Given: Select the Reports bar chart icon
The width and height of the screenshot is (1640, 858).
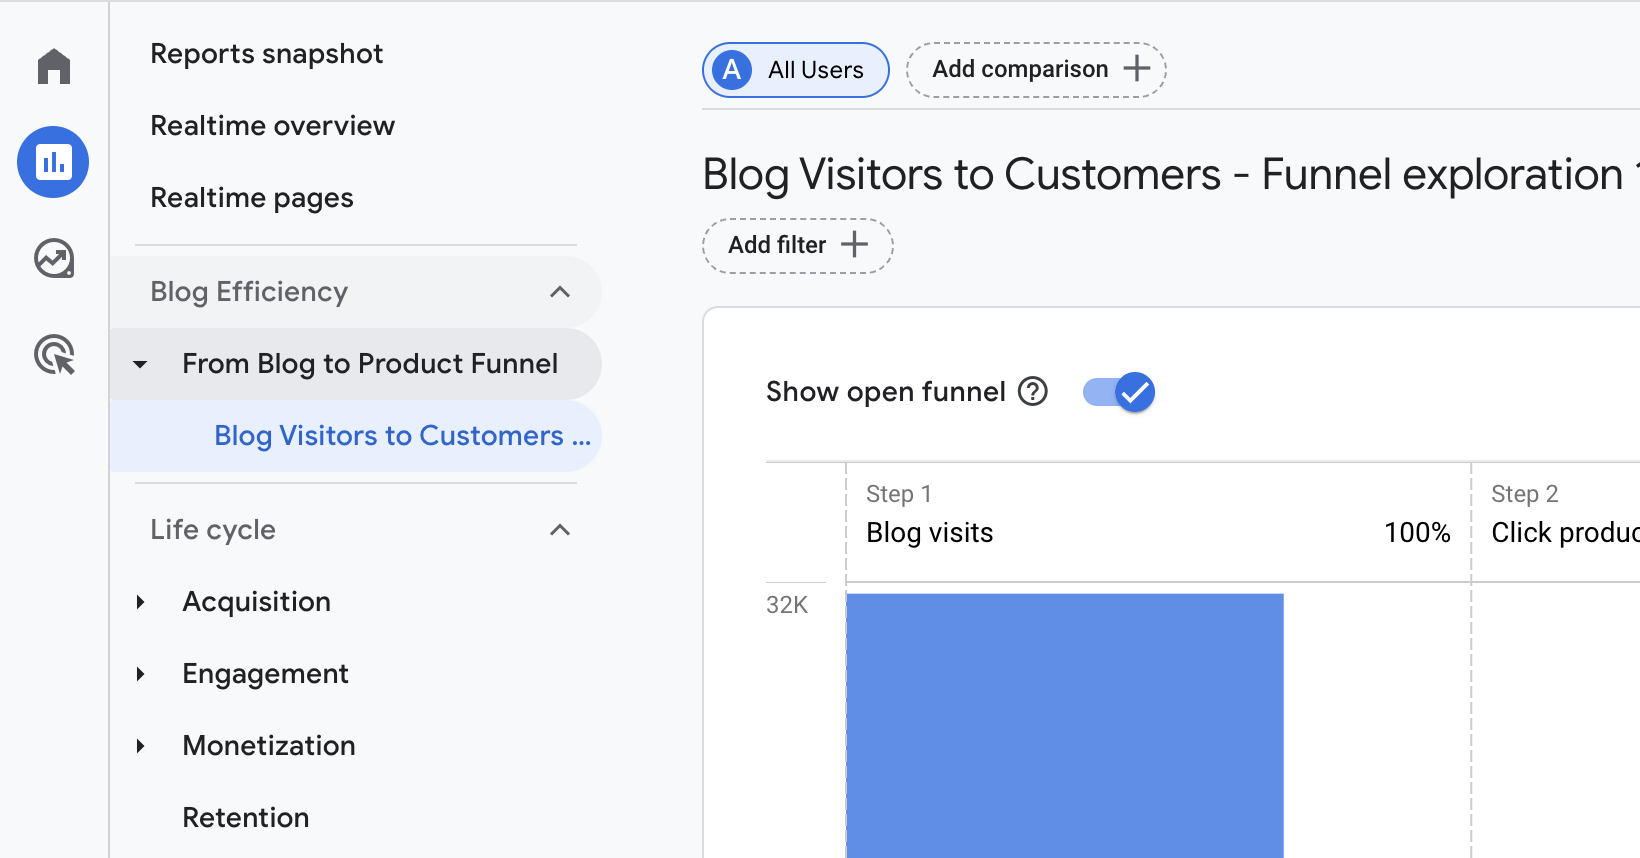Looking at the screenshot, I should (53, 162).
